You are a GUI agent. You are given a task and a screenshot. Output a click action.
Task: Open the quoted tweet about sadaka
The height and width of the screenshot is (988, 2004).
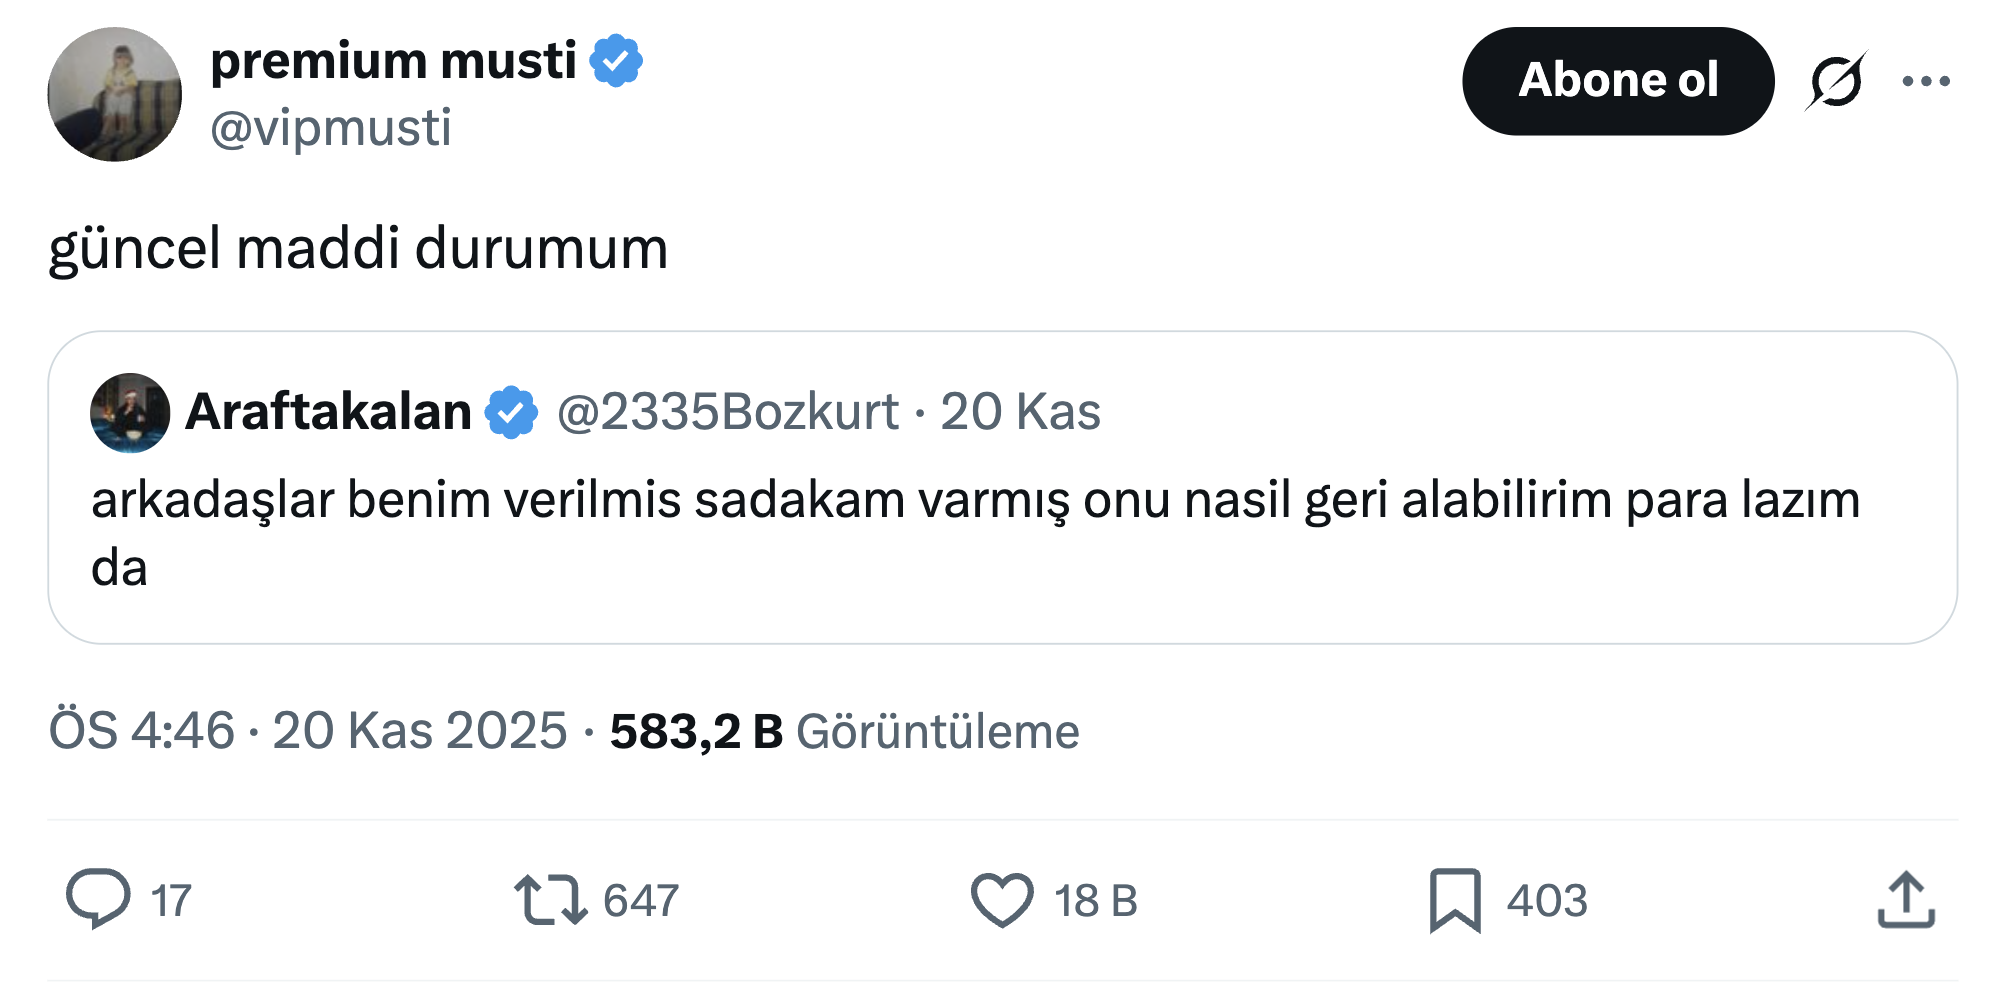coord(975,532)
